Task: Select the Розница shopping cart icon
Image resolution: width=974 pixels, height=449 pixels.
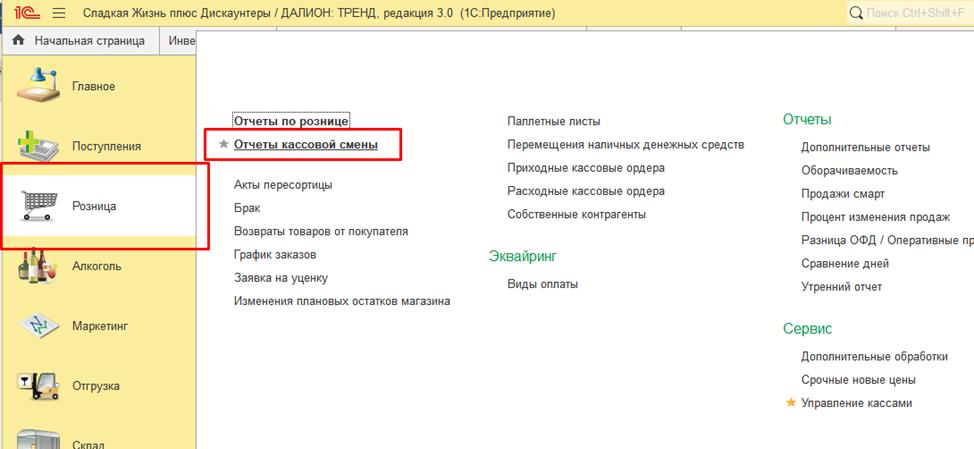Action: pos(40,204)
